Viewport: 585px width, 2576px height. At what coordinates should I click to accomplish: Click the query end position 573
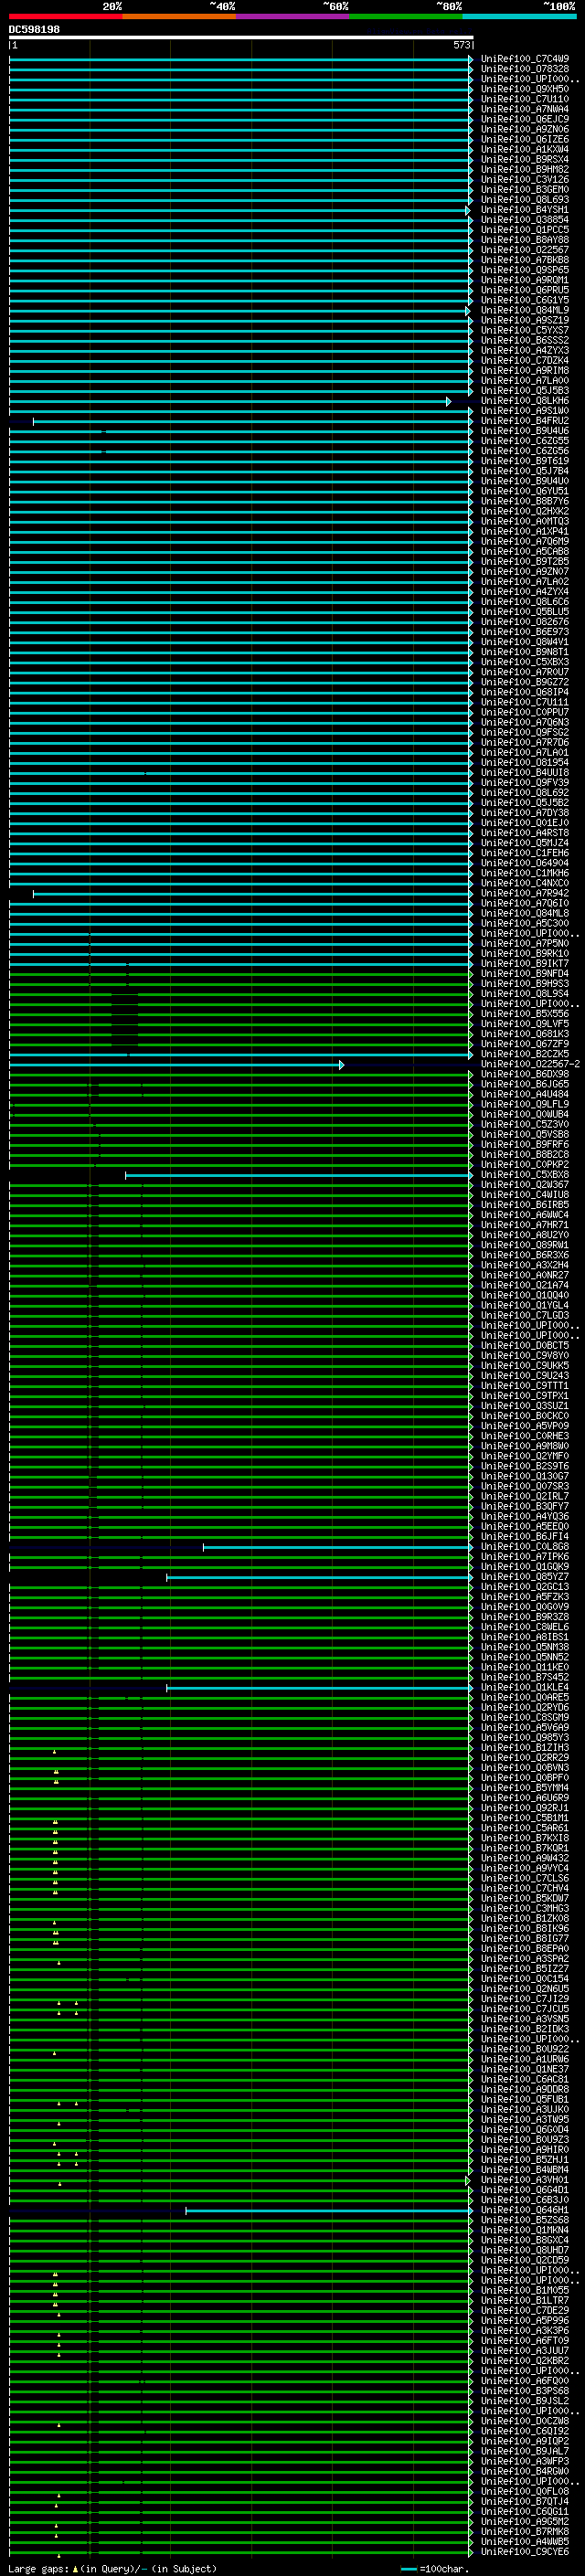click(x=461, y=45)
